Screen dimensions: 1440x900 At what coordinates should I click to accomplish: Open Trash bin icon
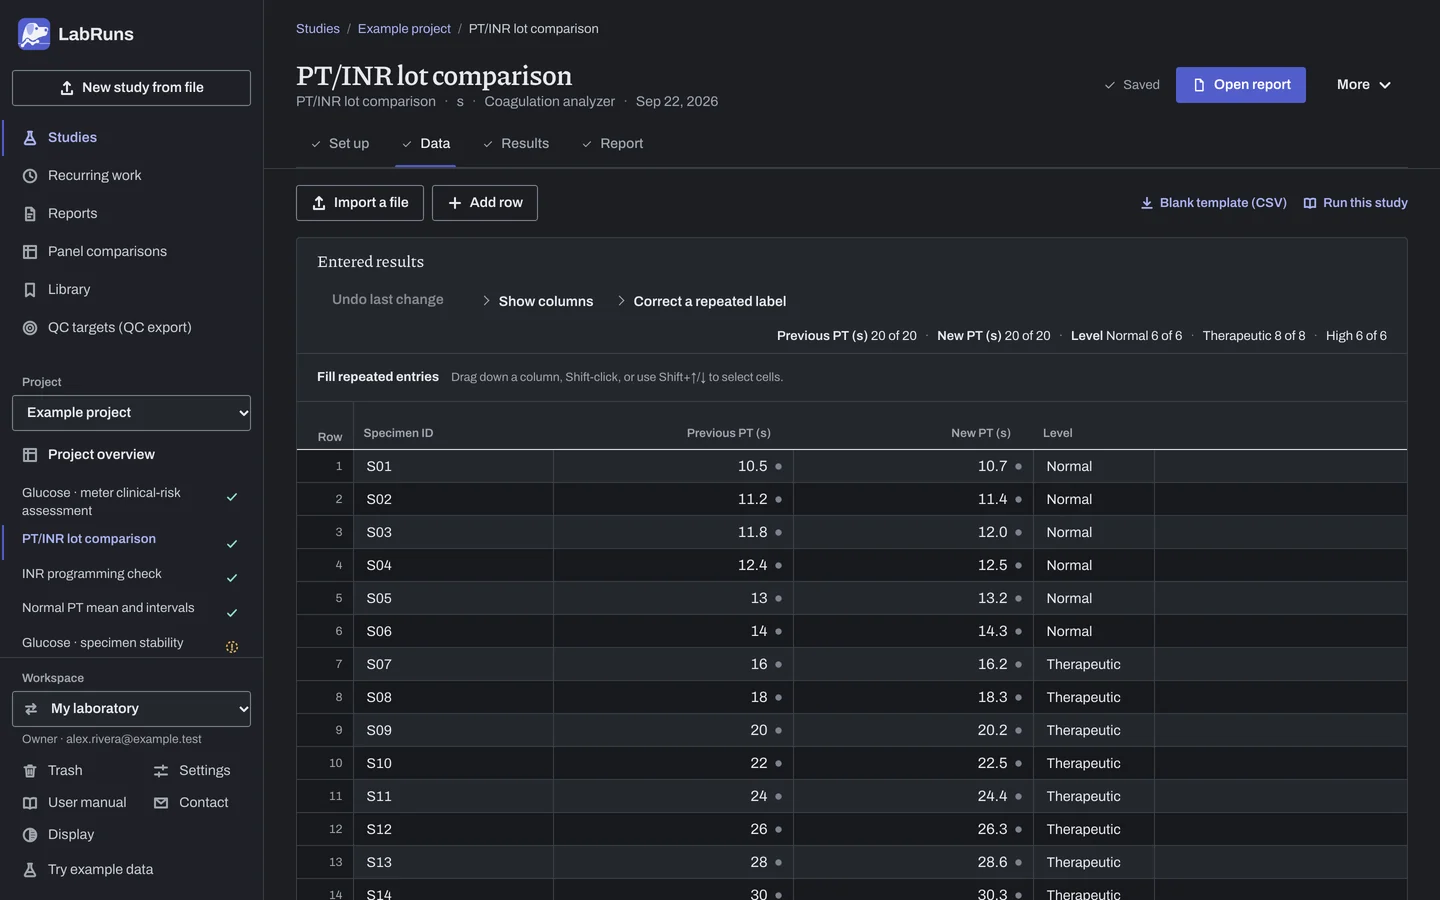(30, 771)
